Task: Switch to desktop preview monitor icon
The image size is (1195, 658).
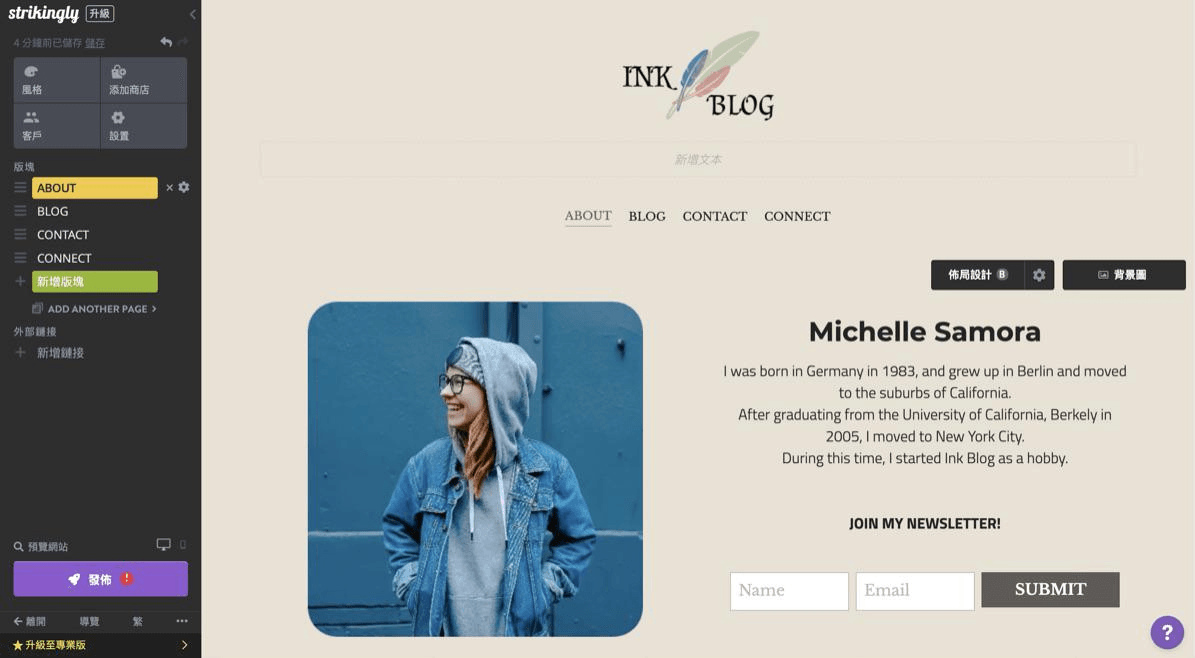Action: click(163, 544)
